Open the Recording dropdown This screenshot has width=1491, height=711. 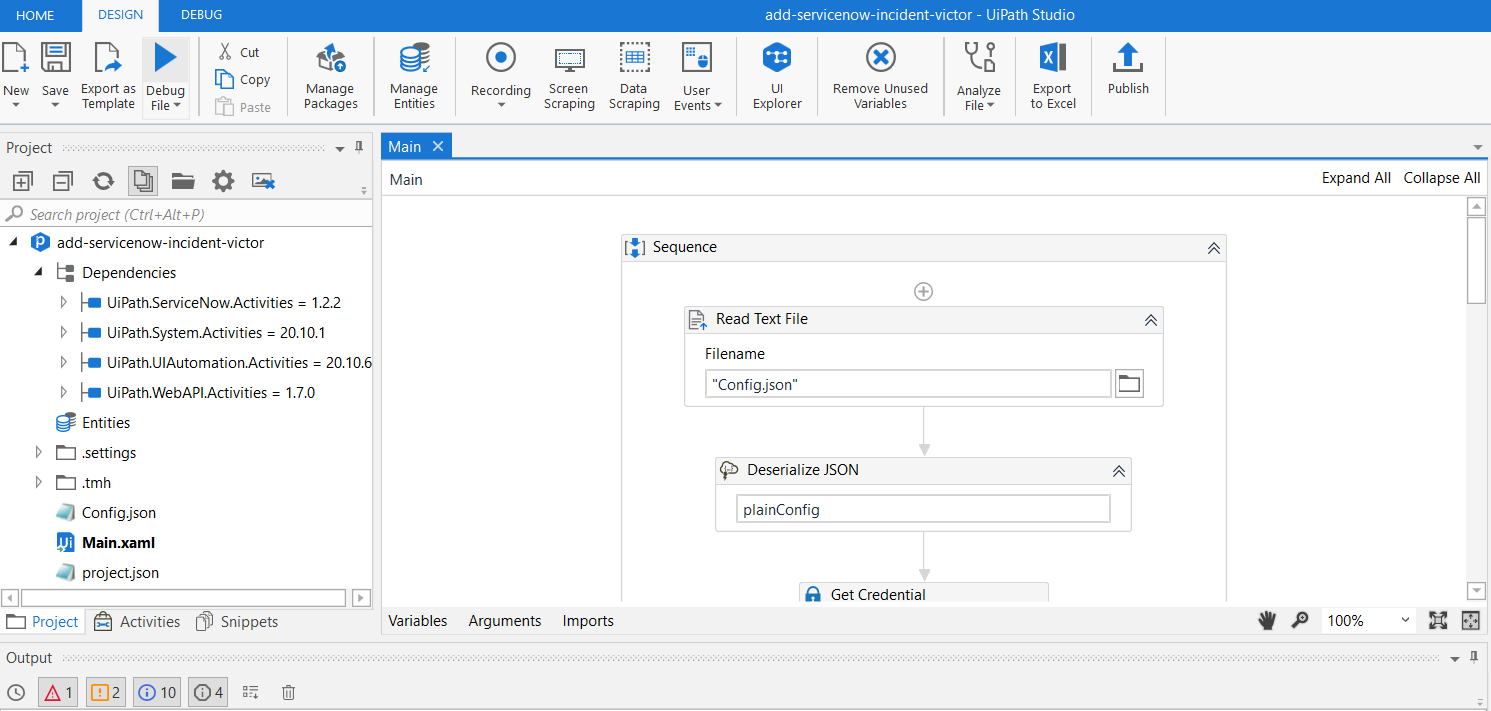click(x=501, y=104)
